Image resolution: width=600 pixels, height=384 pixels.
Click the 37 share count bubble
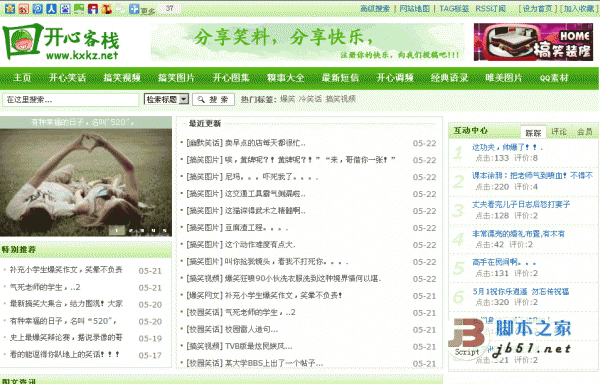(170, 8)
